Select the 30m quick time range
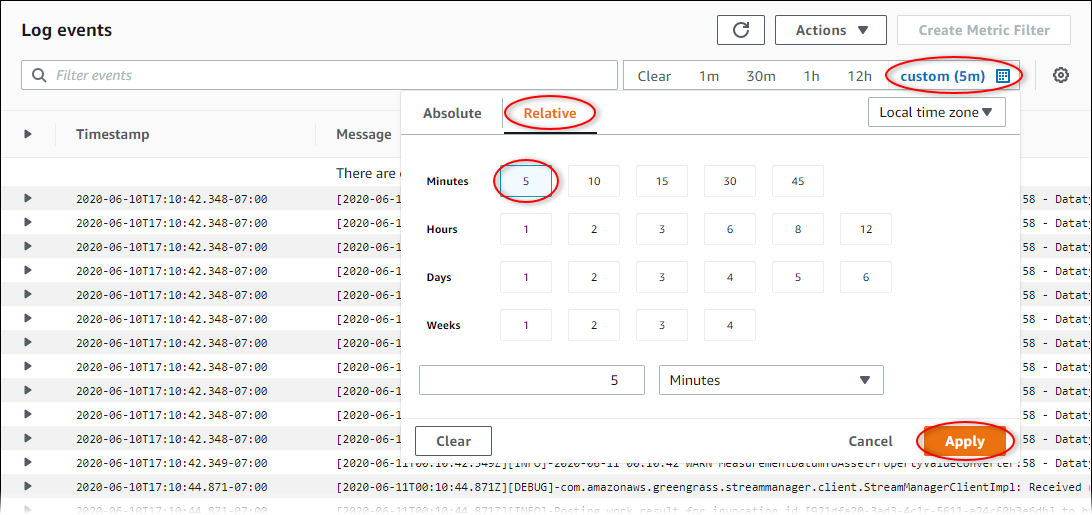The width and height of the screenshot is (1092, 515). (760, 76)
